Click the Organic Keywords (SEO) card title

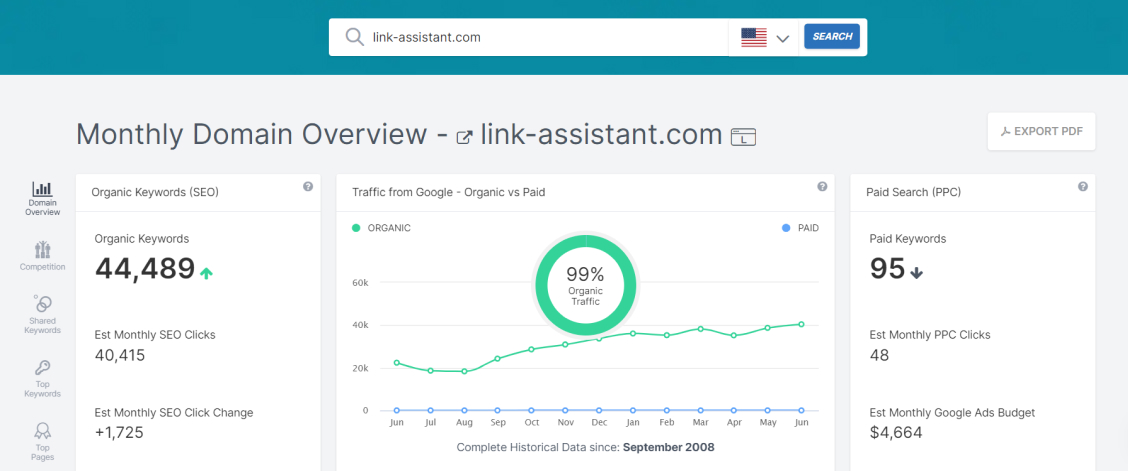[155, 192]
